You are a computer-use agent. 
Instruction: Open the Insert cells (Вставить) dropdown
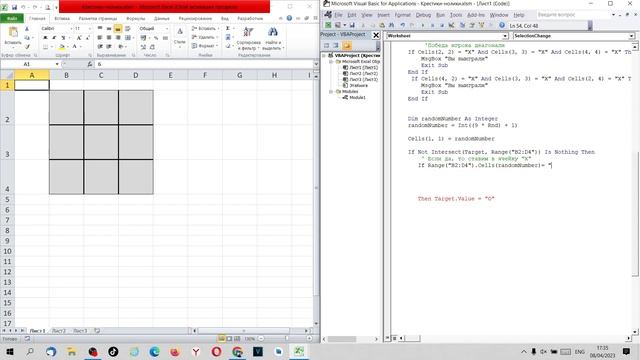point(205,29)
